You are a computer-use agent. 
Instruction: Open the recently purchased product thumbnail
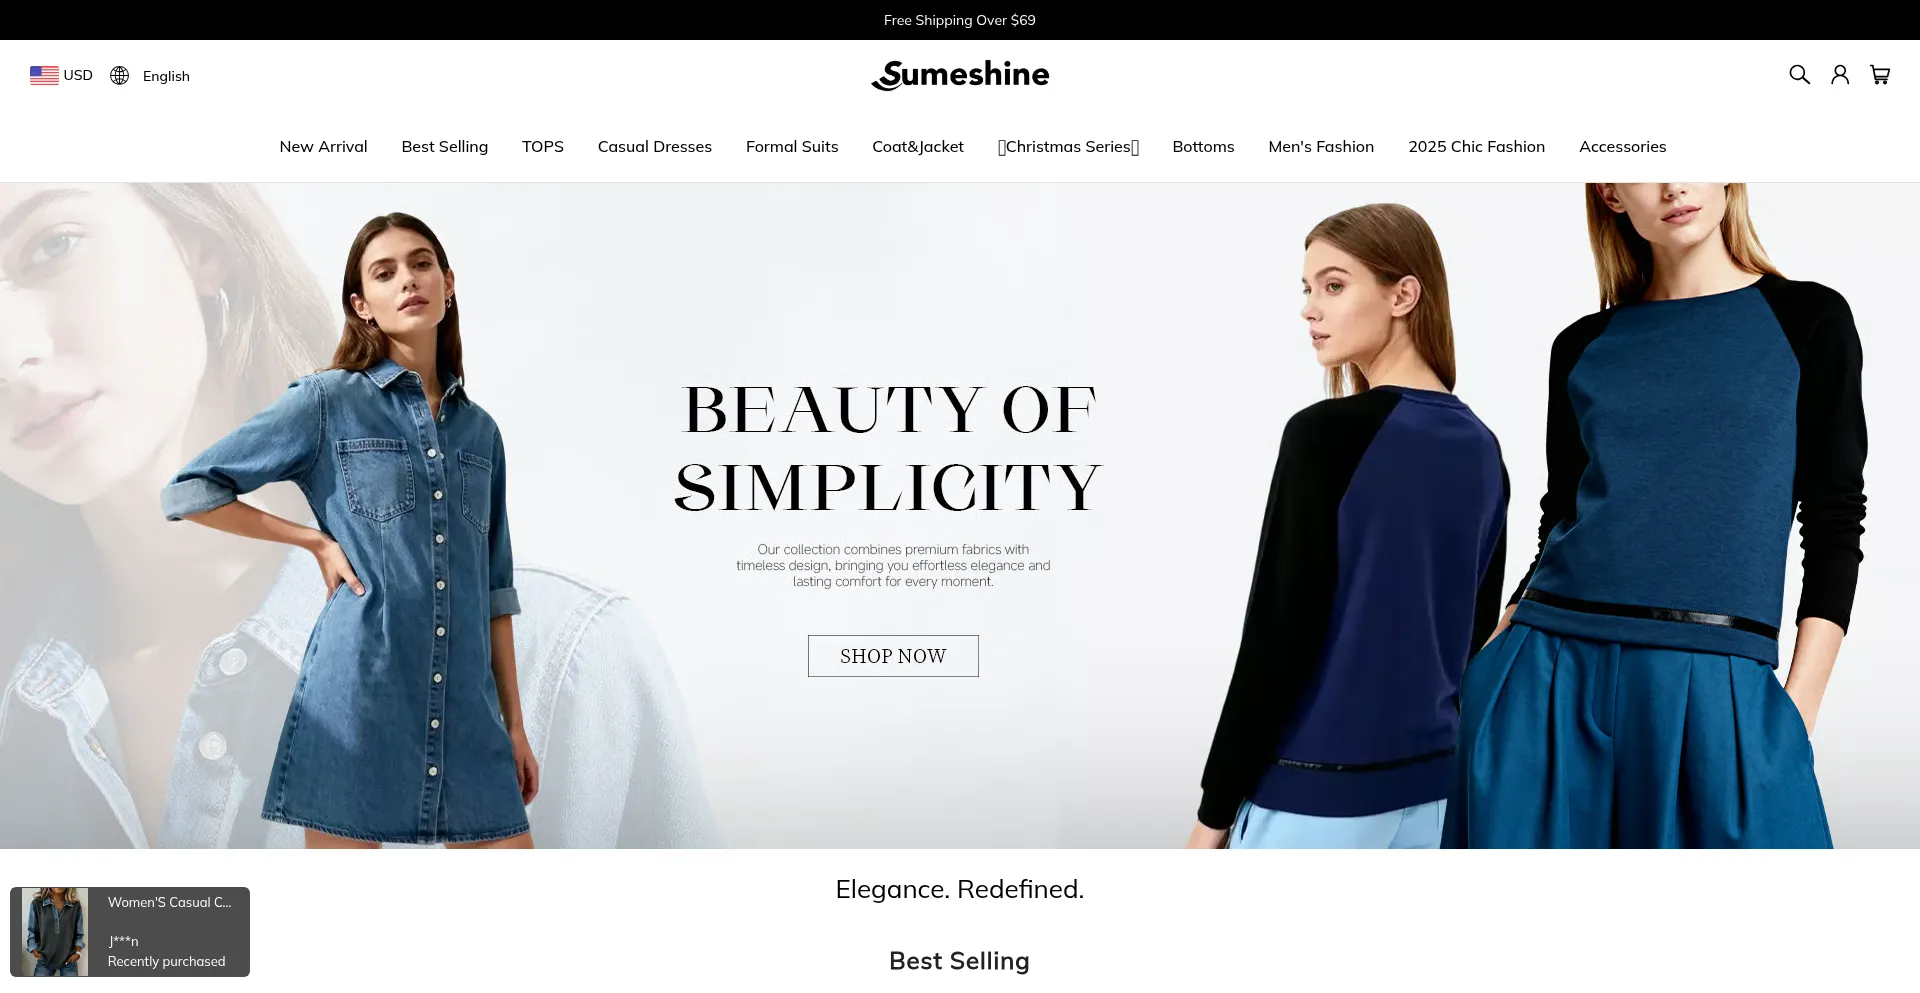[x=54, y=932]
